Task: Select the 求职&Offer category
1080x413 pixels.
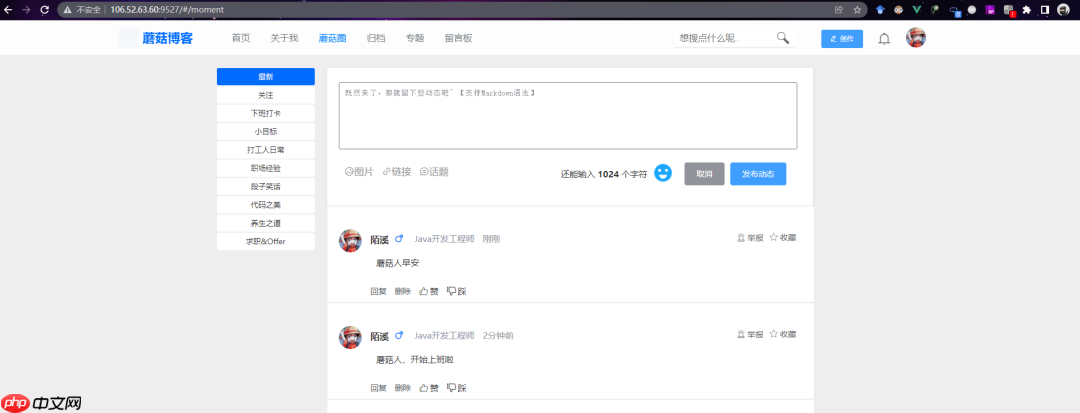Action: 266,242
